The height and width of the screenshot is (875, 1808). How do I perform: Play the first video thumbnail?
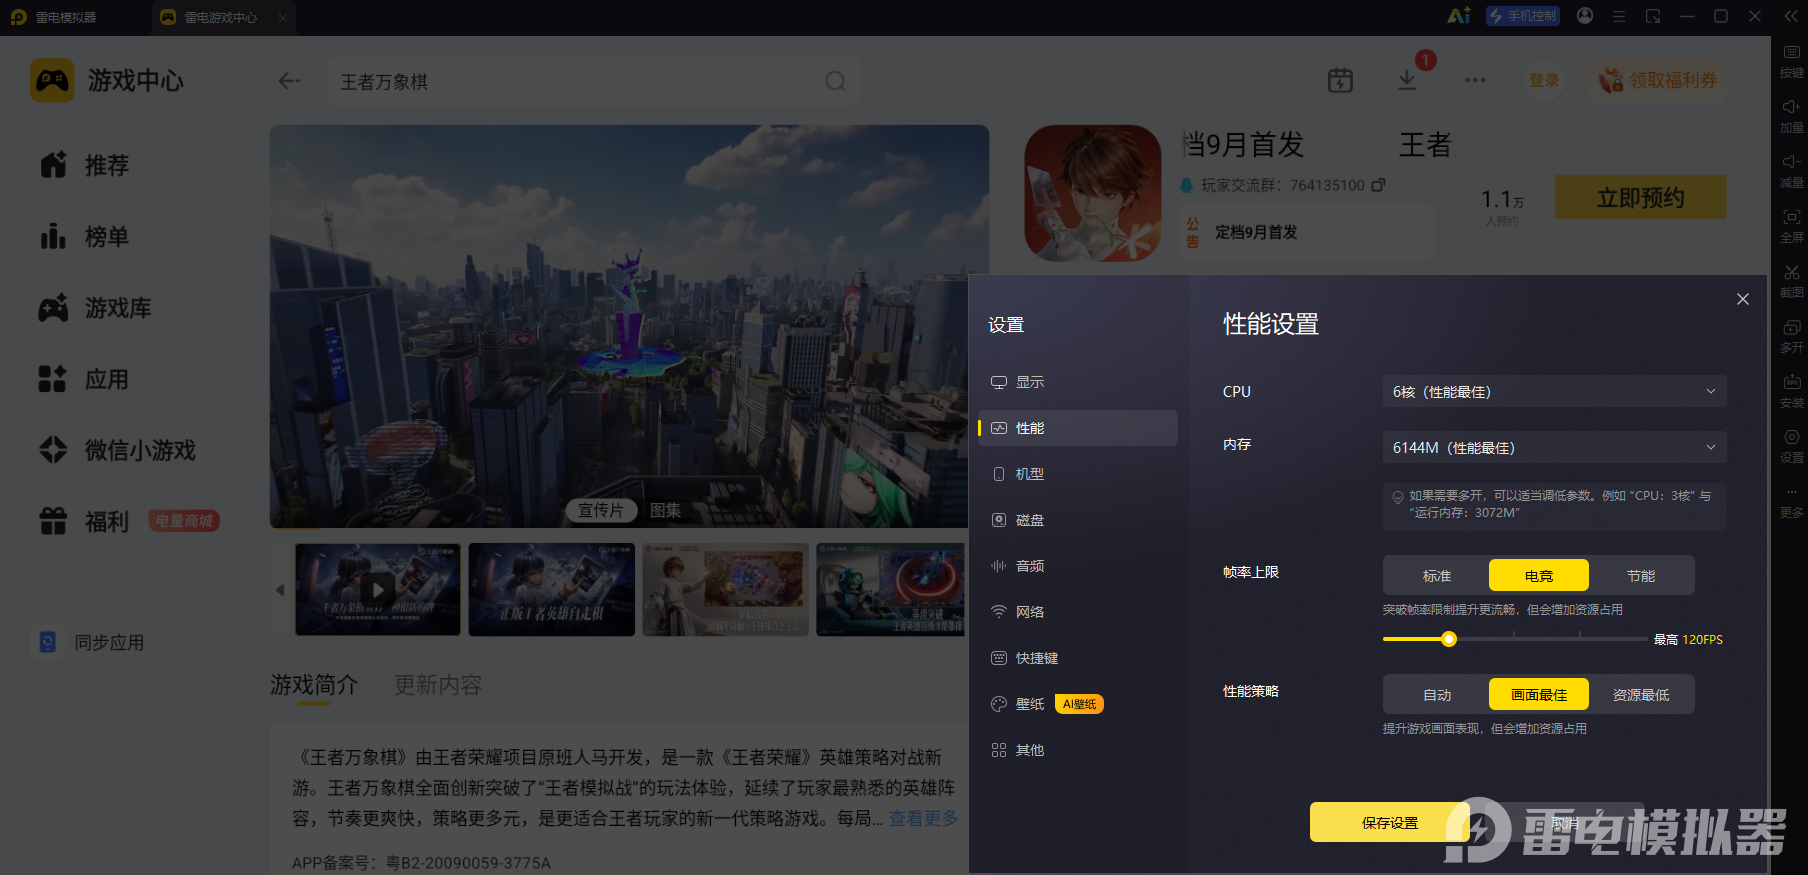tap(378, 589)
